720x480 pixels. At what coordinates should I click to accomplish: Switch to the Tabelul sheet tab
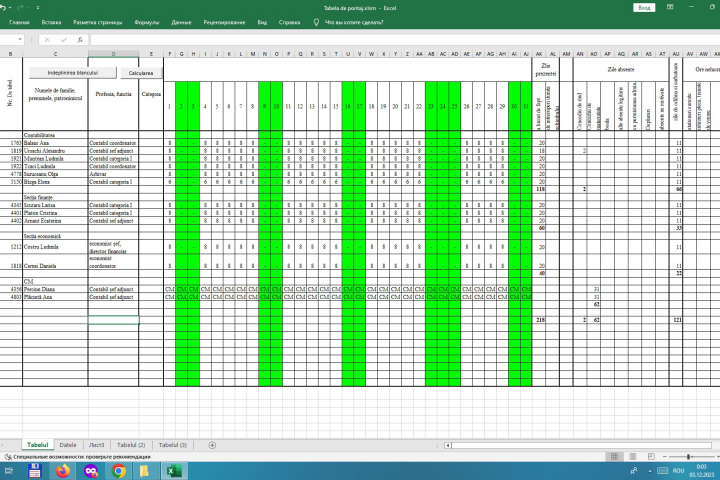tap(37, 445)
